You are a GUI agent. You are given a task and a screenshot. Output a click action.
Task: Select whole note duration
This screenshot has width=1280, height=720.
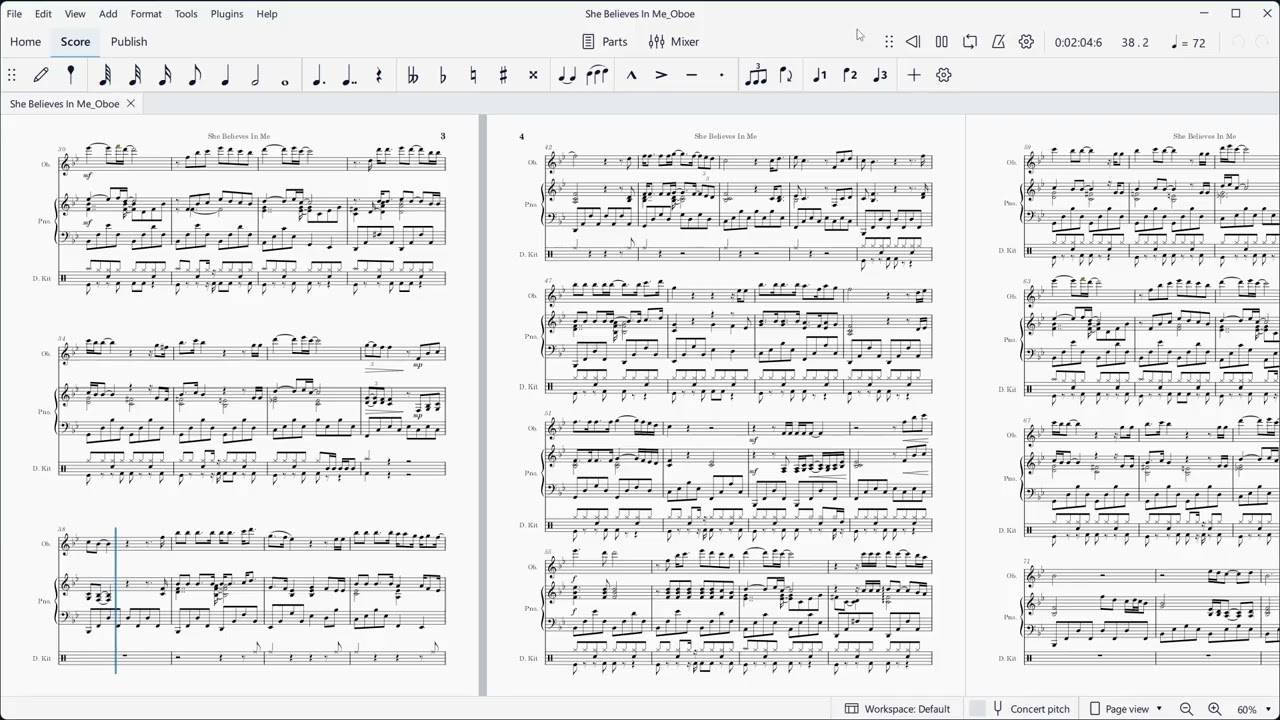[285, 81]
